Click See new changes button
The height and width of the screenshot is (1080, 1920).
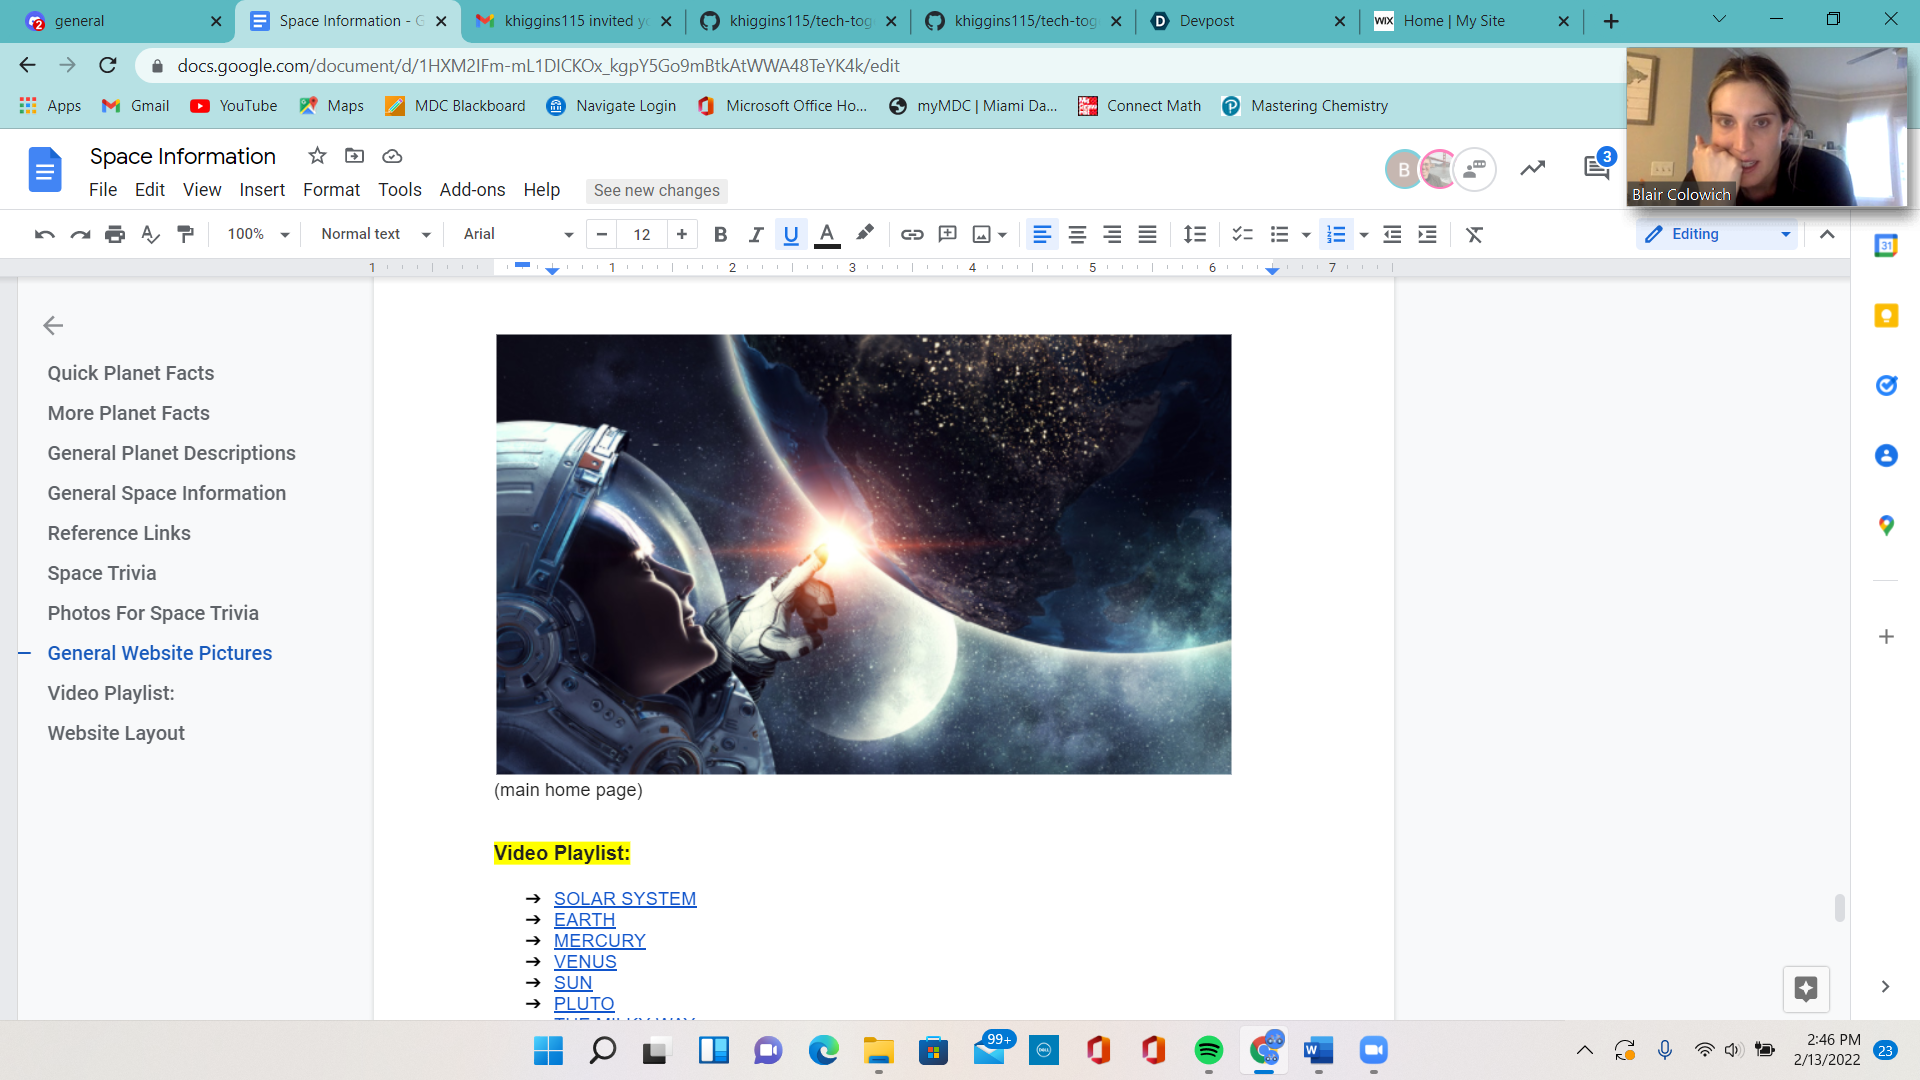point(656,190)
